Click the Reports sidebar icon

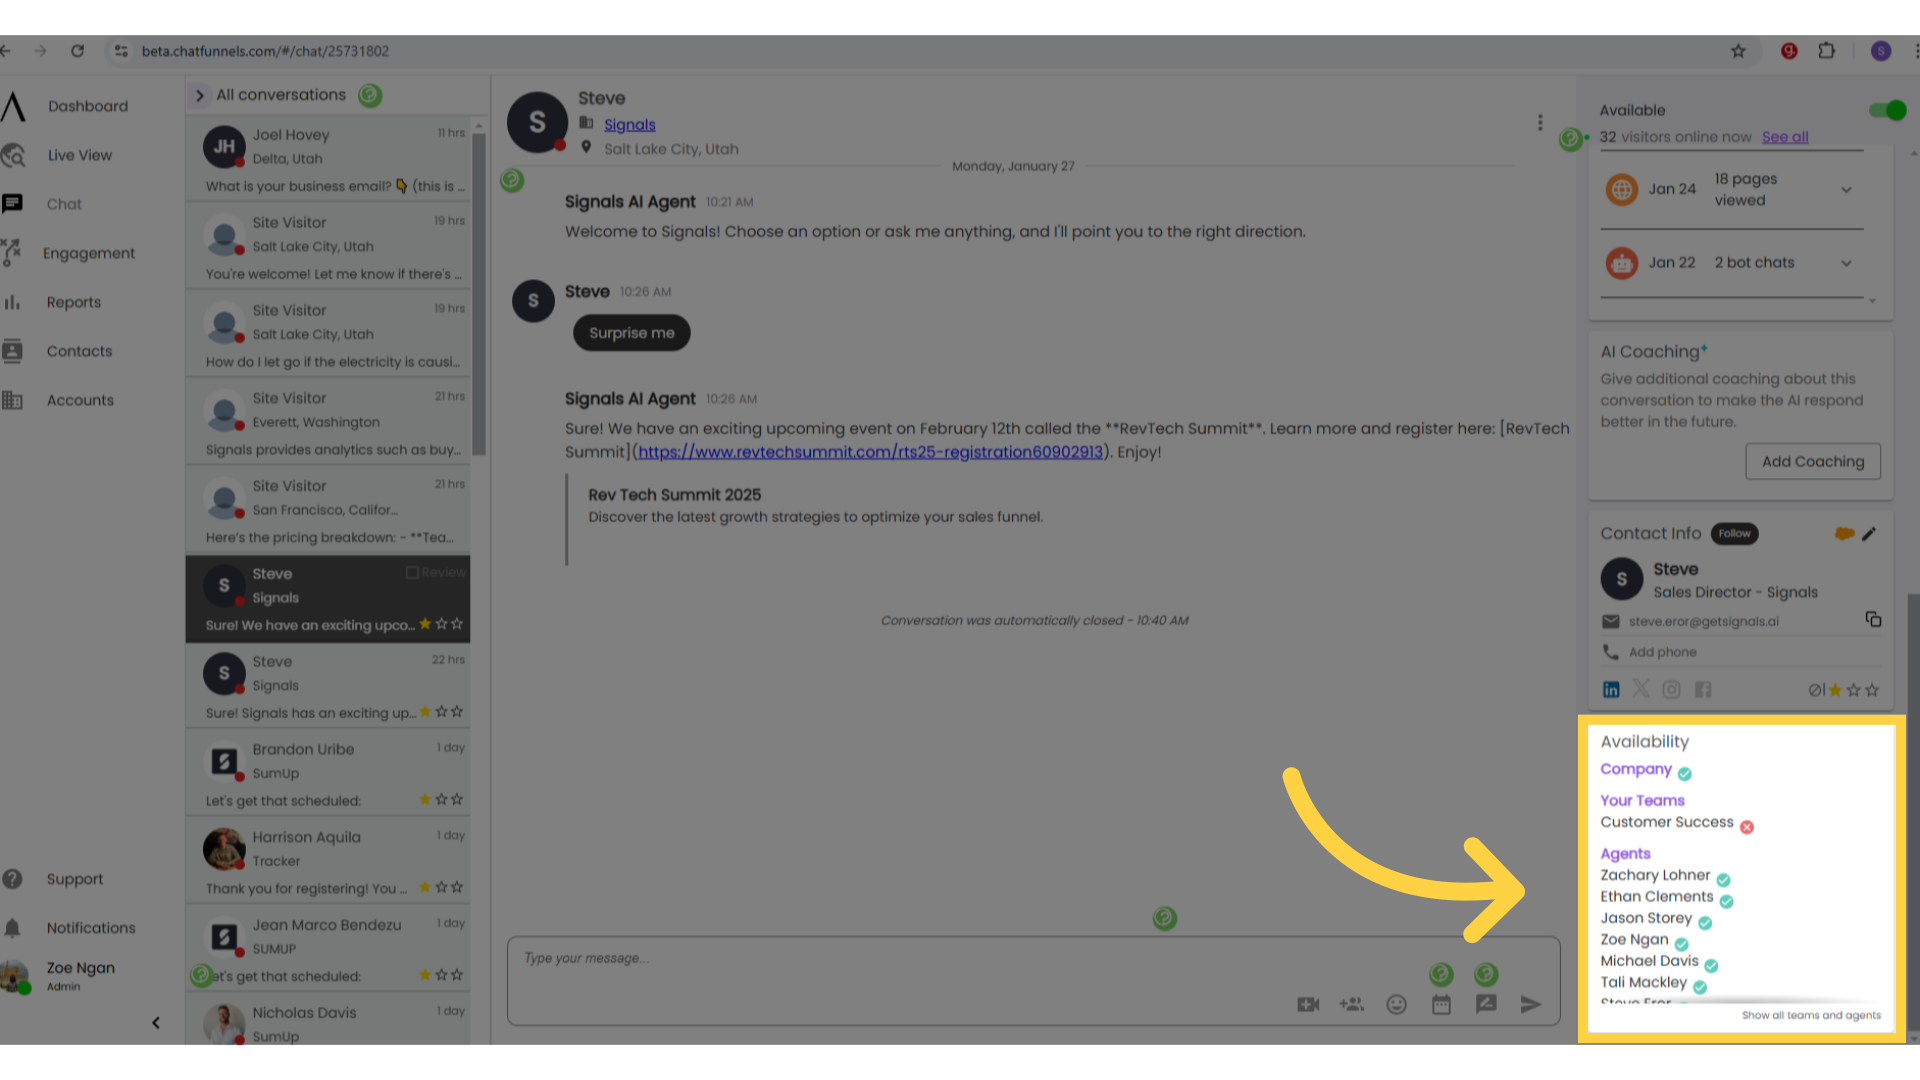tap(13, 302)
